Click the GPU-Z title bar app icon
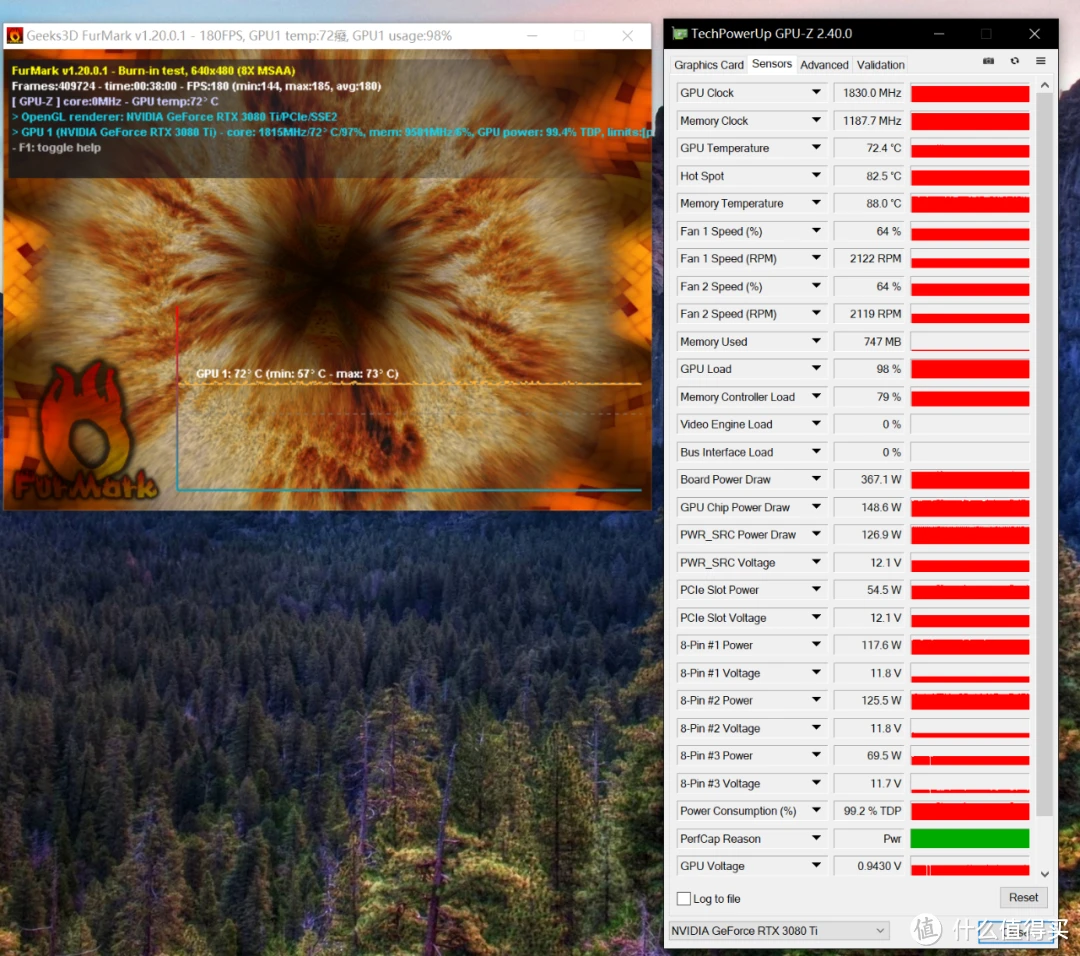The width and height of the screenshot is (1080, 956). coord(680,34)
